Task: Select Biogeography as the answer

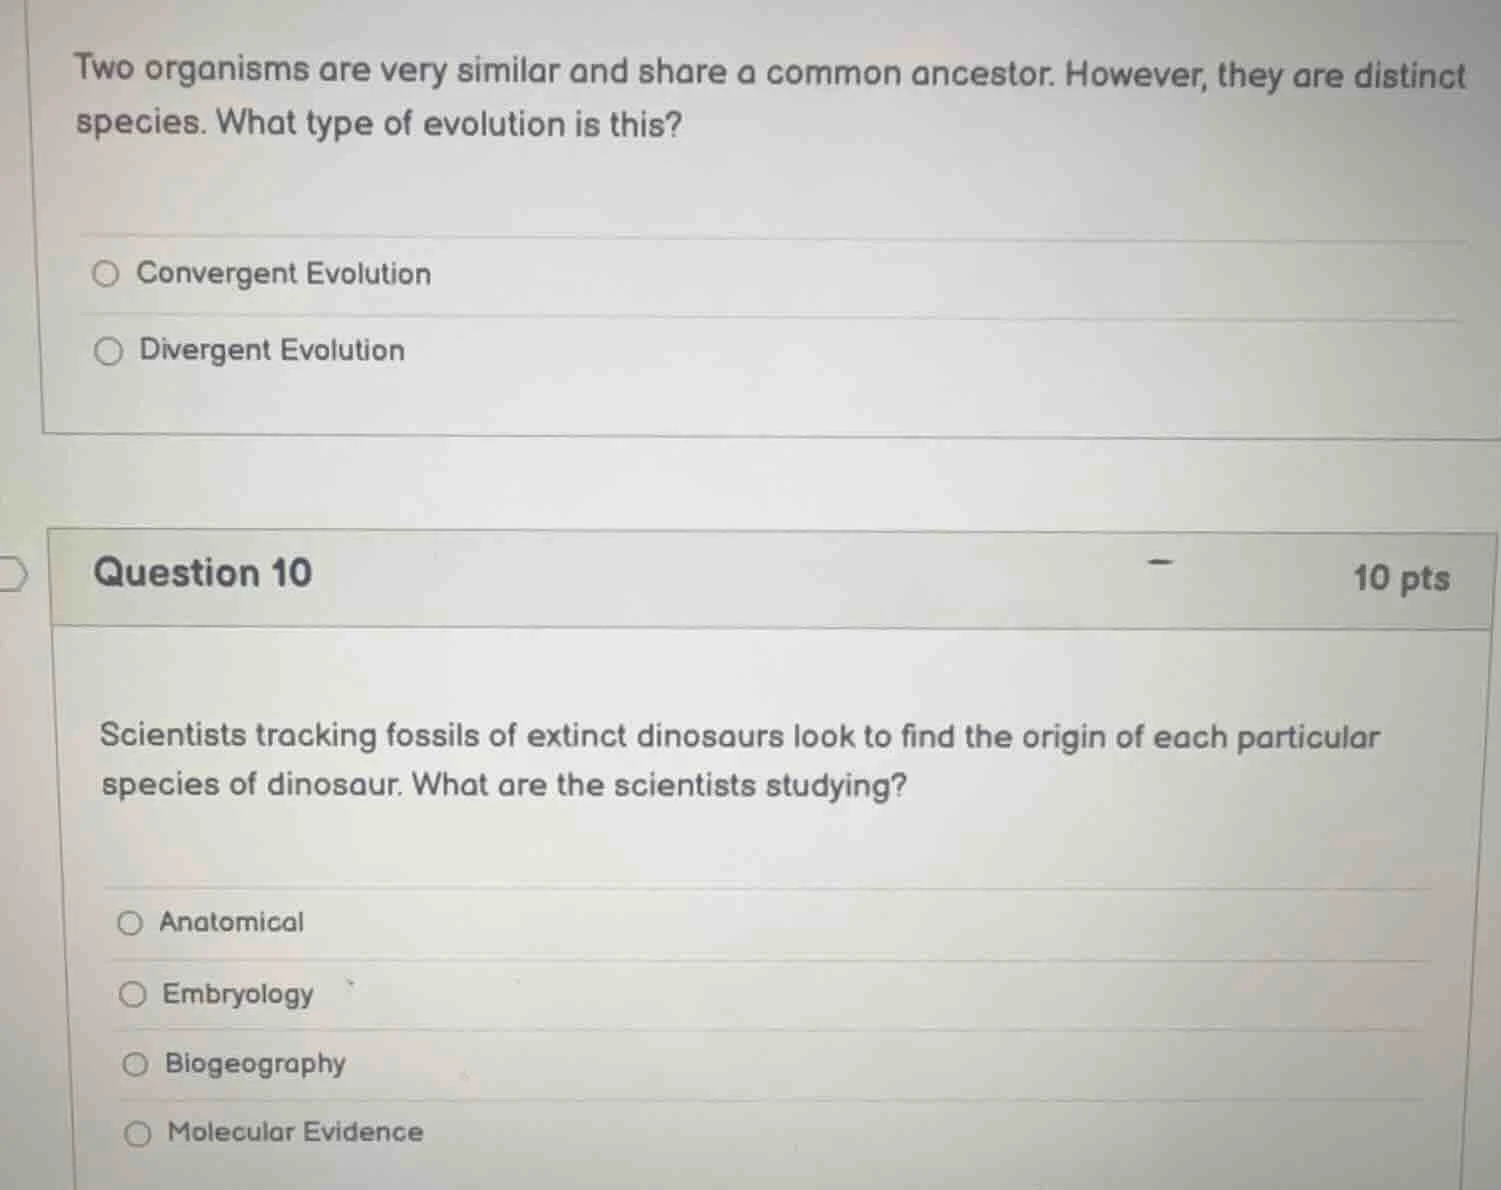Action: pyautogui.click(x=134, y=1063)
